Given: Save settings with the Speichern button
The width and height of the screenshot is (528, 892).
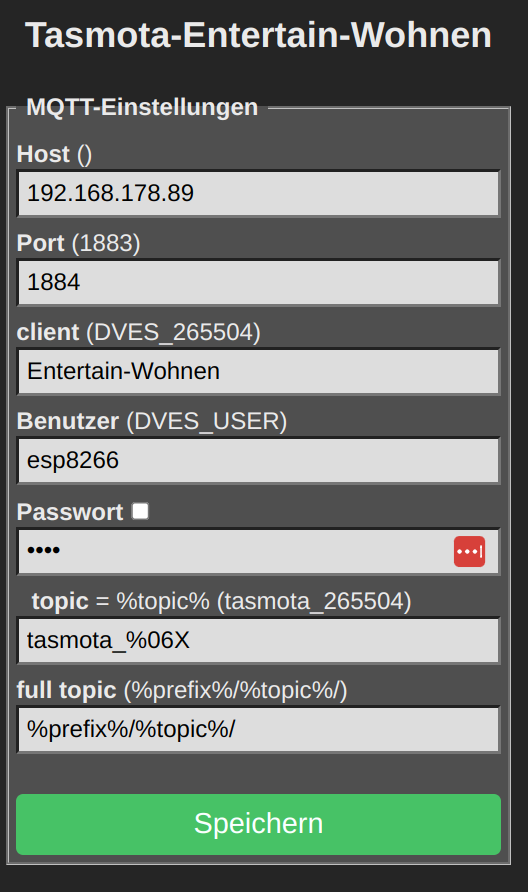Looking at the screenshot, I should (258, 824).
